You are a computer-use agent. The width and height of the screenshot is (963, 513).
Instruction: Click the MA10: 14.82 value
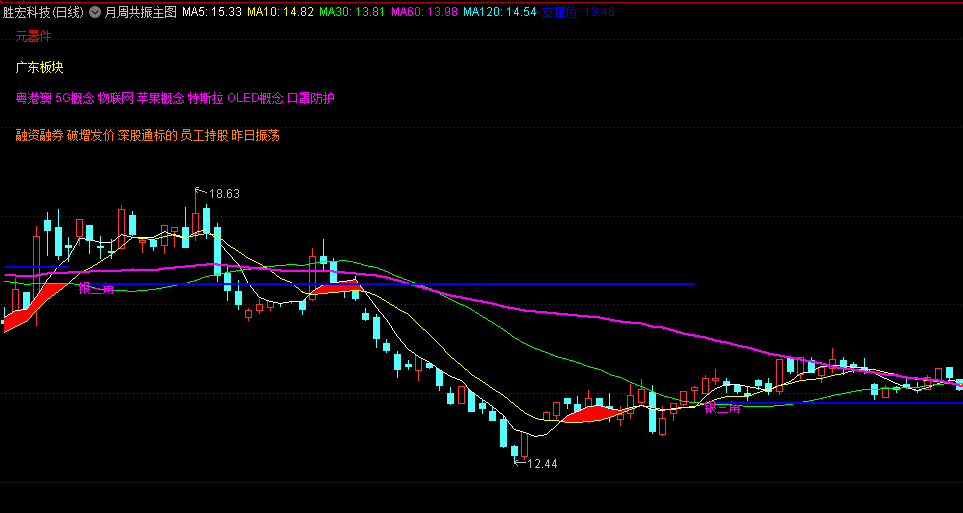pos(281,12)
